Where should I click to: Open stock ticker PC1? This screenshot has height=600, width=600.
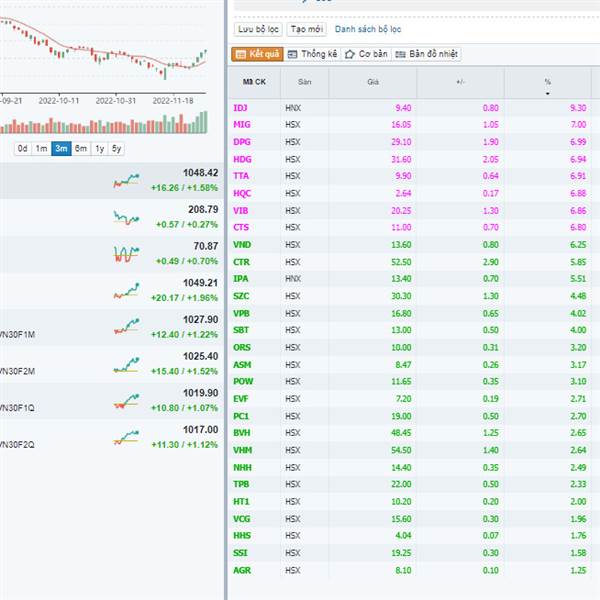click(241, 416)
